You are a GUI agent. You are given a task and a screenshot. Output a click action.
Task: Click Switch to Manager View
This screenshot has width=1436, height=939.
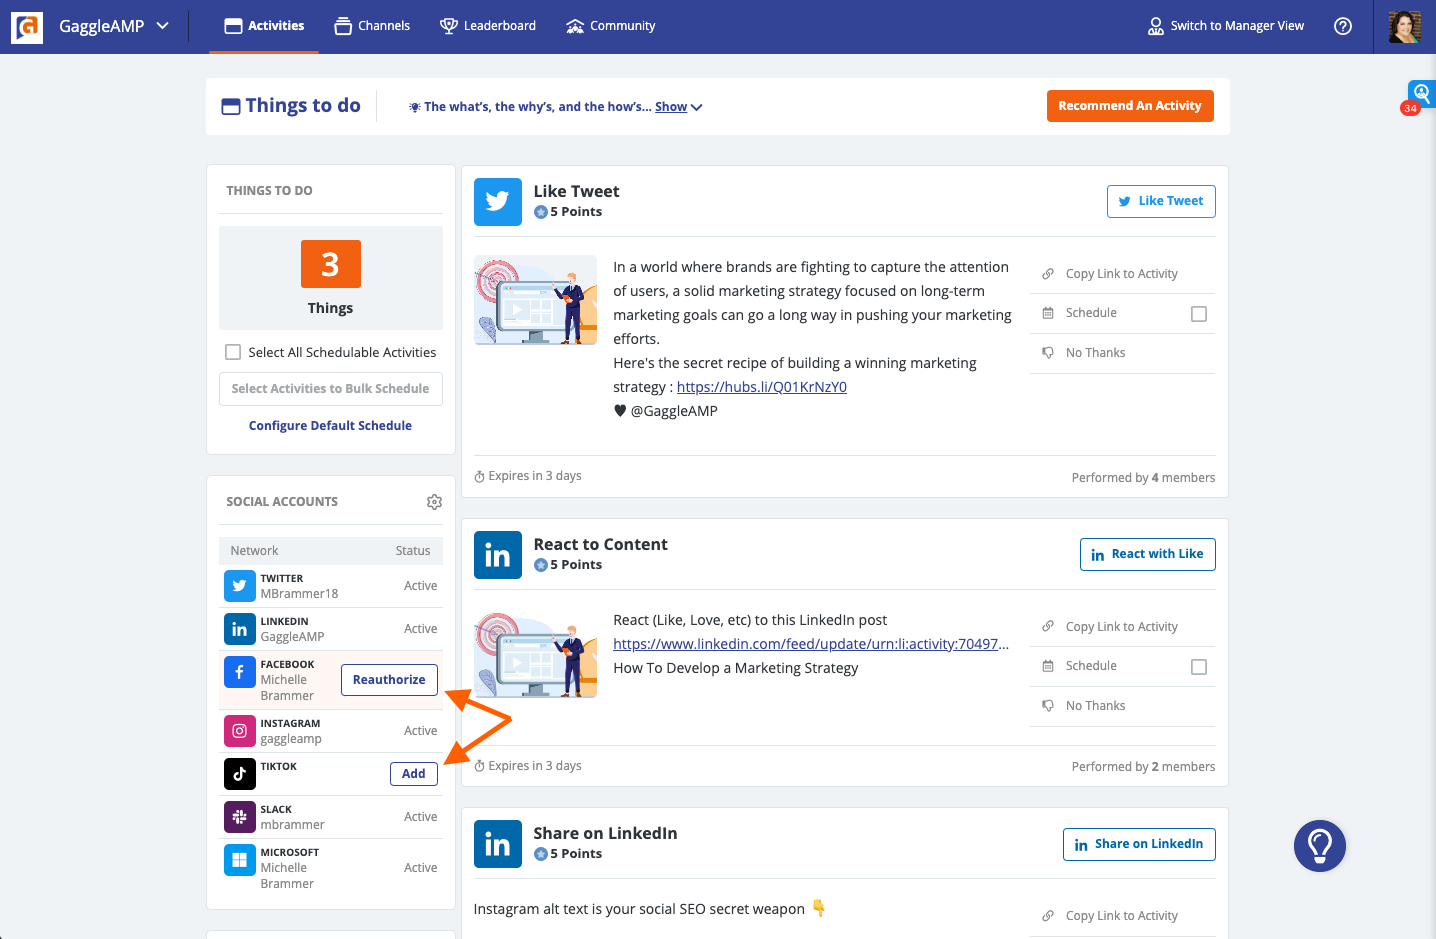pyautogui.click(x=1226, y=26)
